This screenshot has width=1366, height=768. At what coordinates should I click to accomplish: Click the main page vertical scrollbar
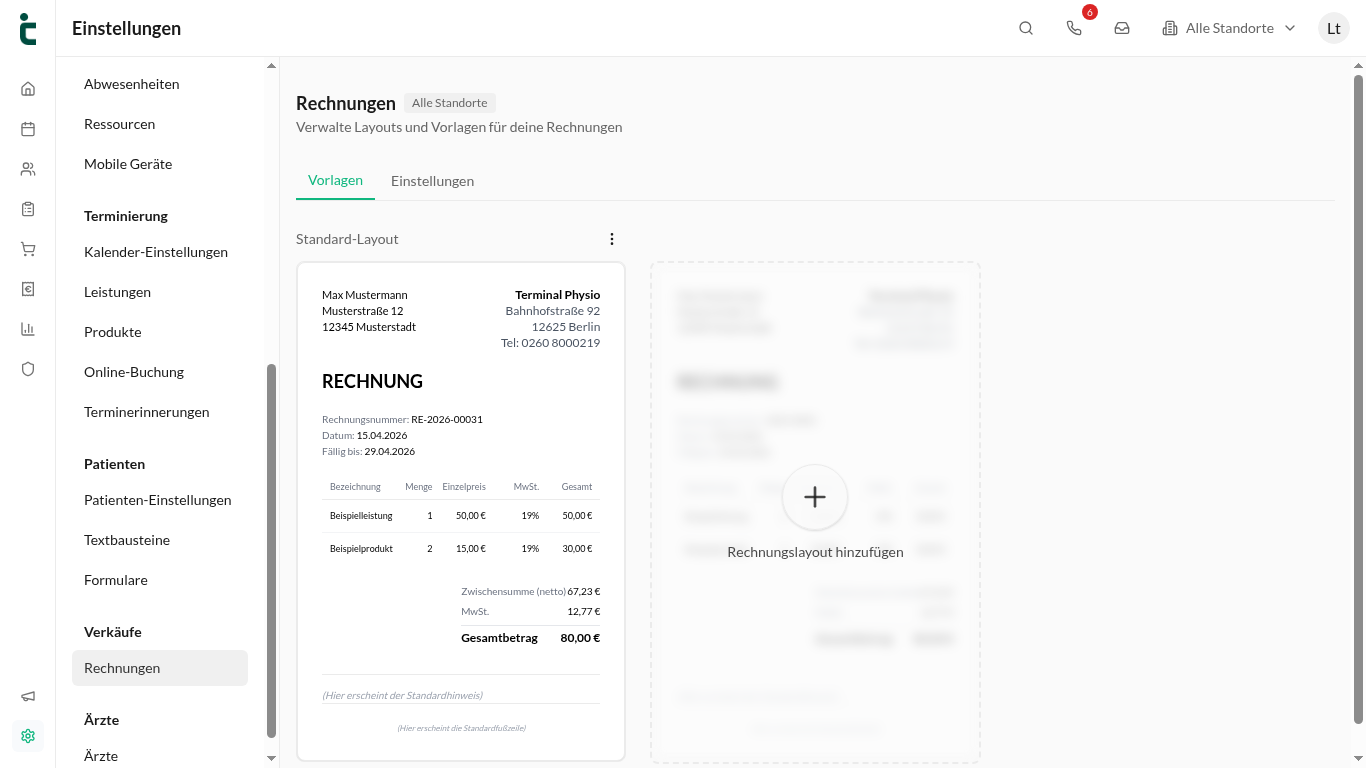(x=1358, y=399)
